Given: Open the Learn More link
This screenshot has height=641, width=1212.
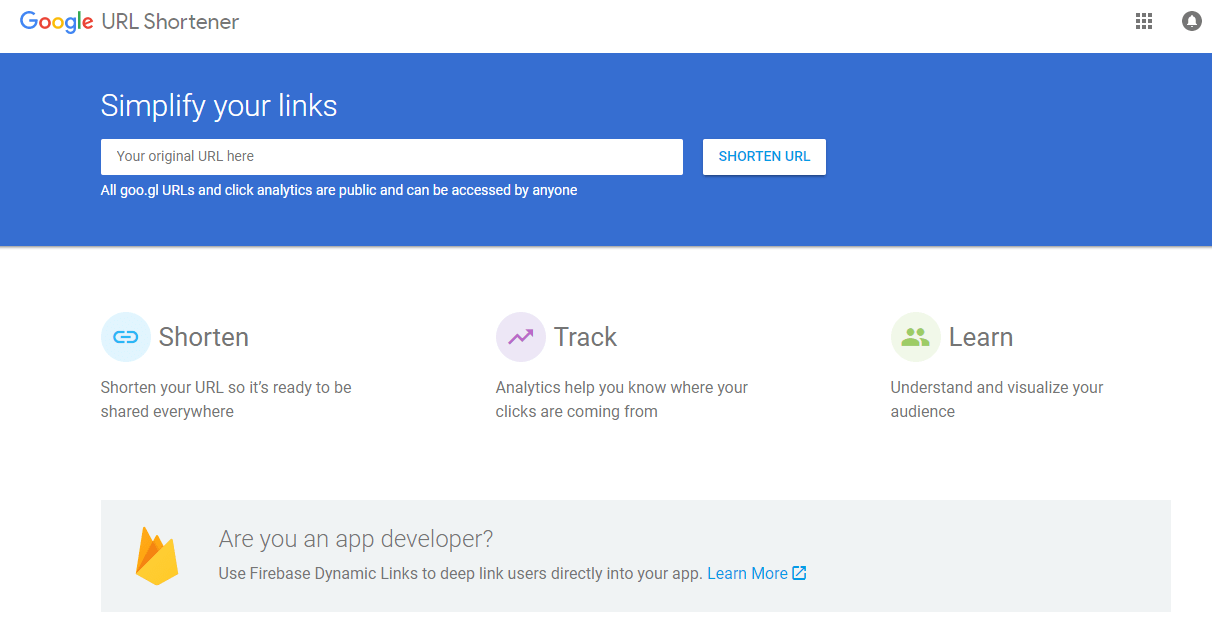Looking at the screenshot, I should click(747, 573).
